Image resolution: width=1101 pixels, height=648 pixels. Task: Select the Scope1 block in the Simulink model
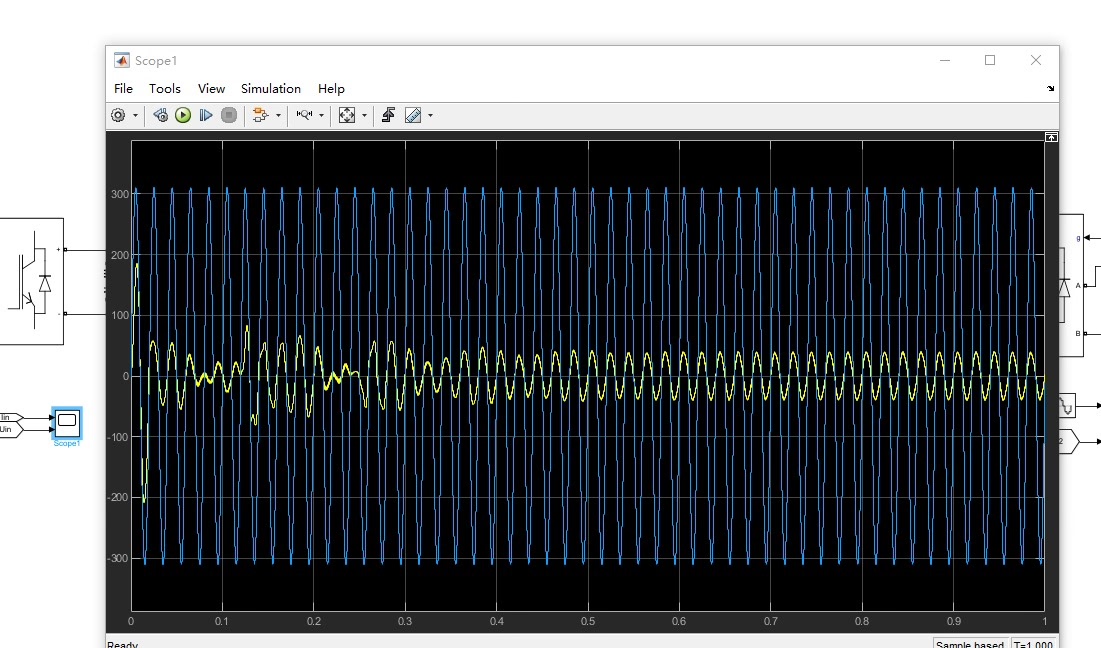click(x=67, y=422)
